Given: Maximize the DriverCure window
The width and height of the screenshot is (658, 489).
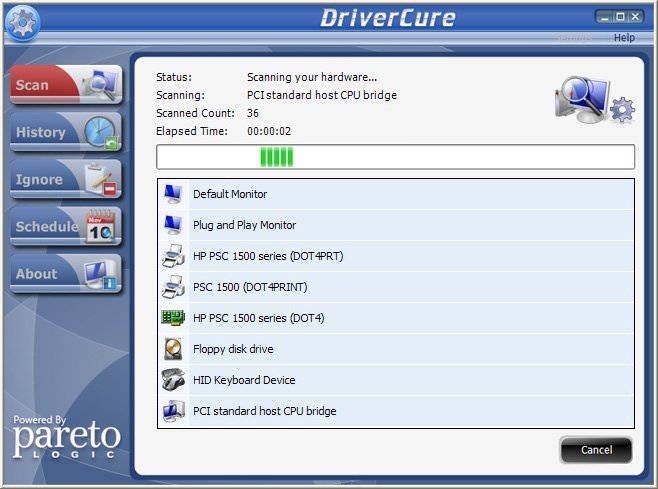Looking at the screenshot, I should (620, 17).
